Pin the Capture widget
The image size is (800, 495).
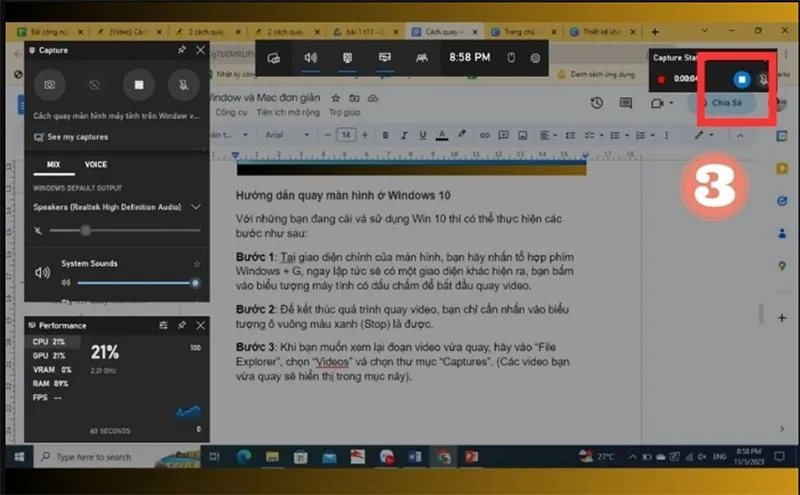tap(182, 50)
